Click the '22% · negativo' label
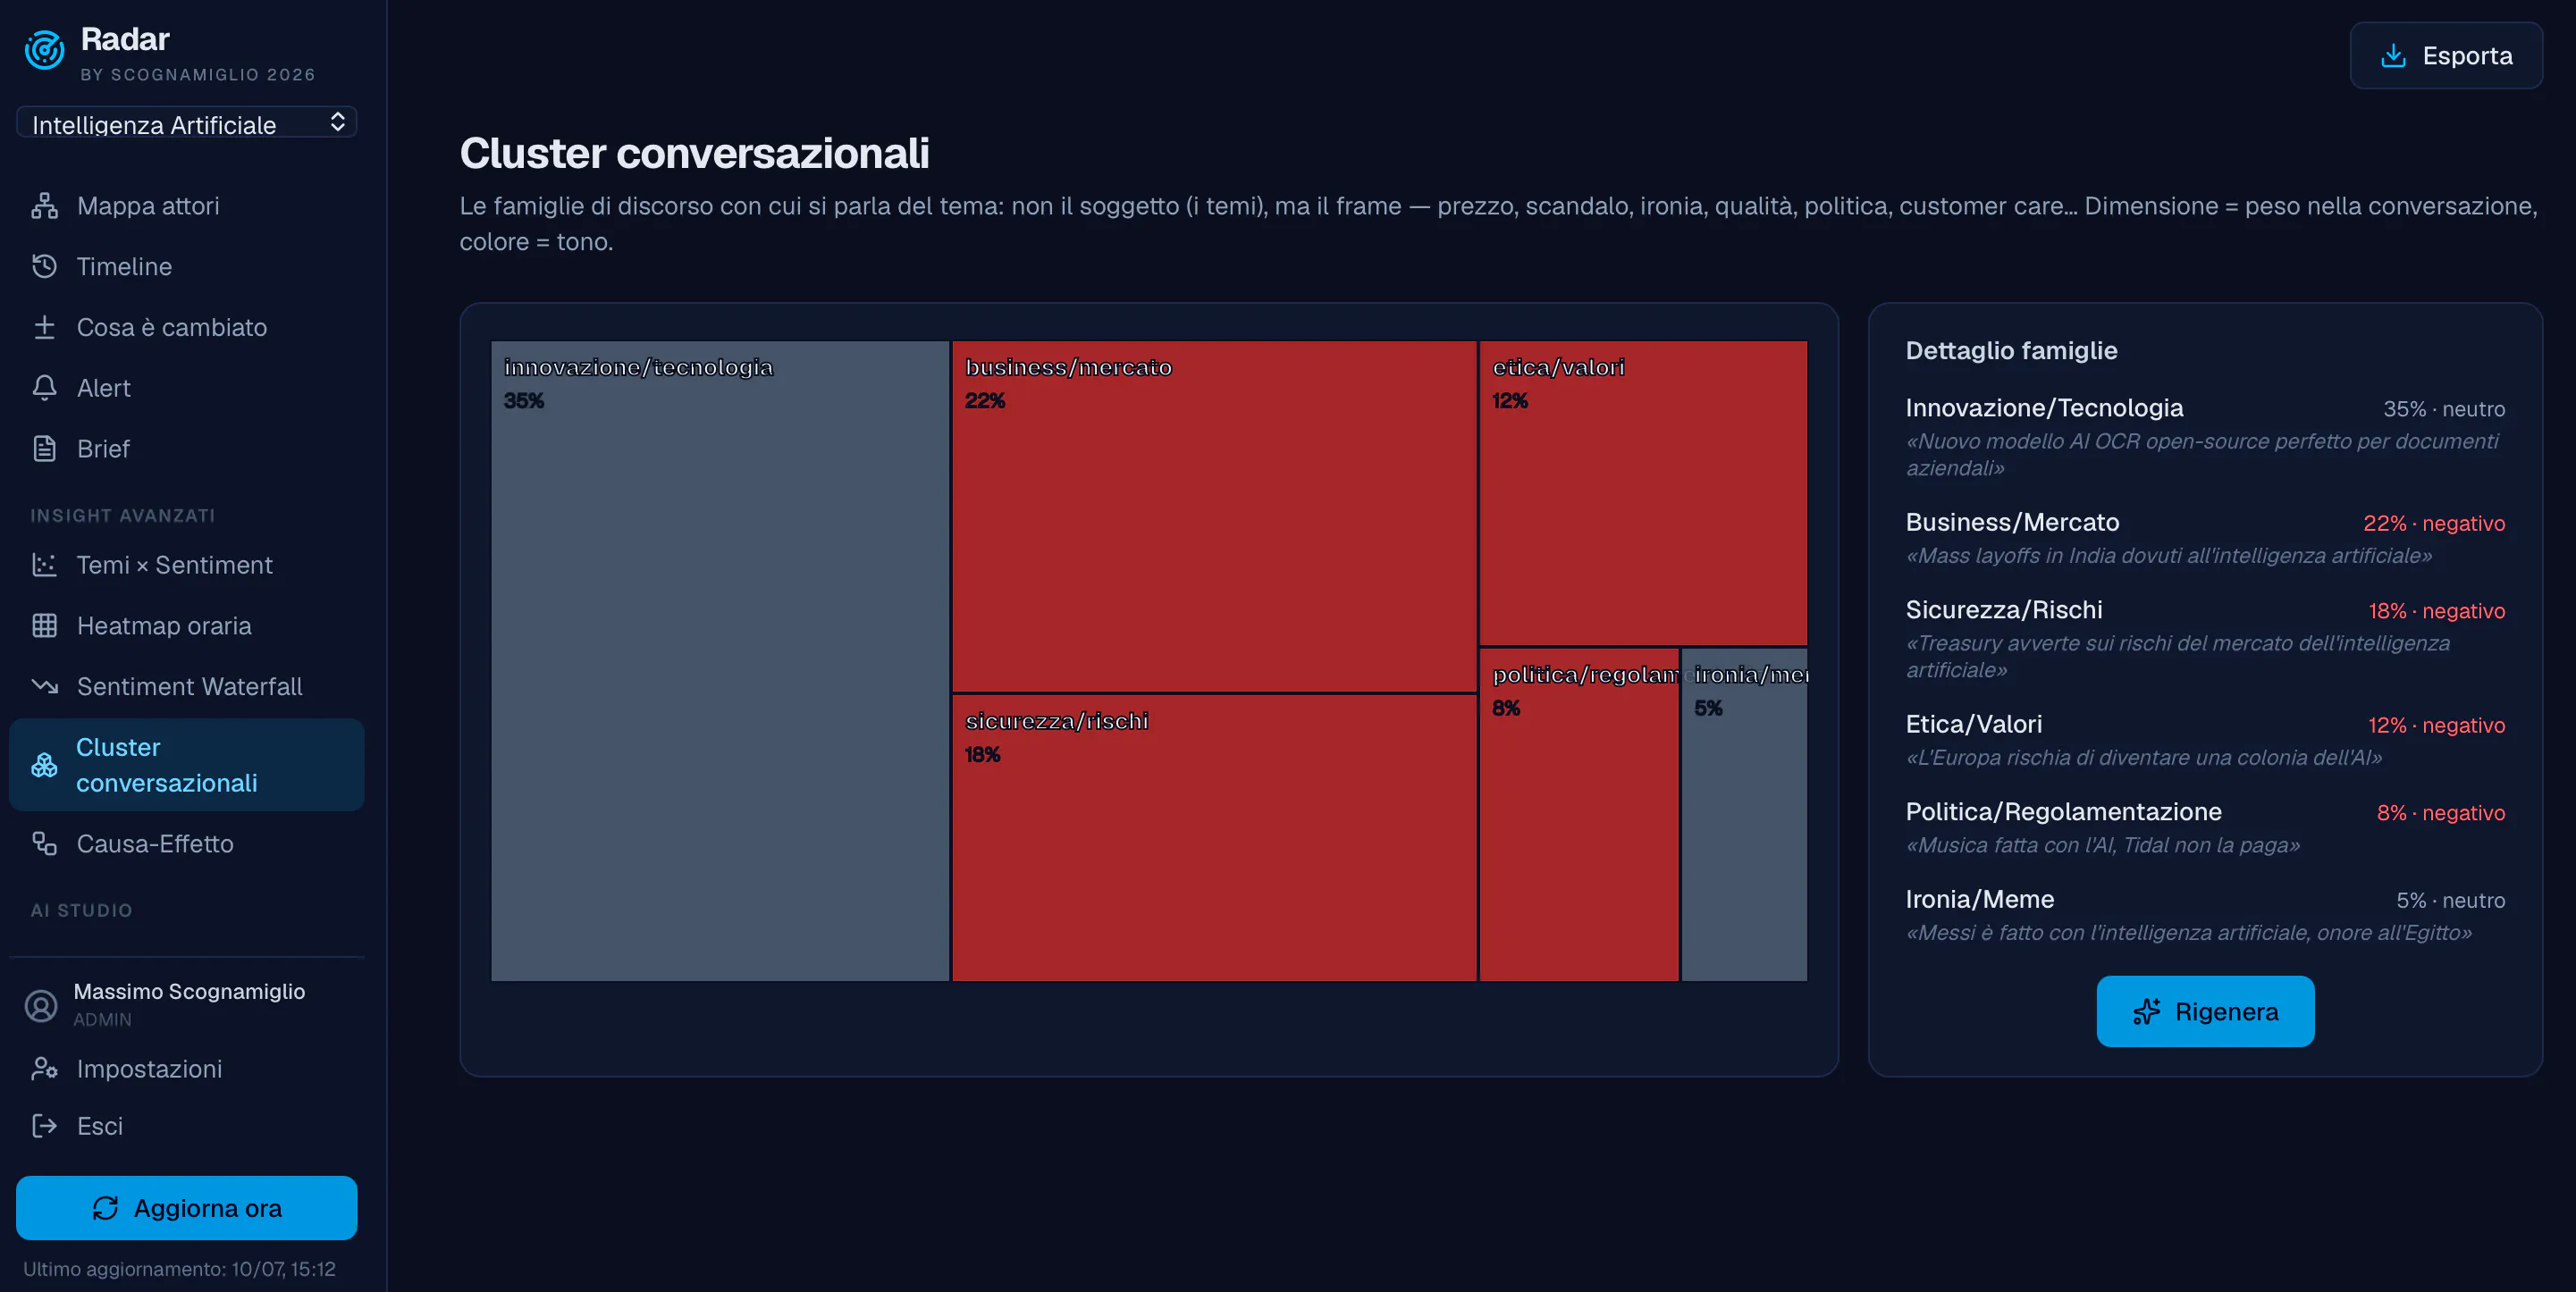The image size is (2576, 1292). pos(2434,523)
